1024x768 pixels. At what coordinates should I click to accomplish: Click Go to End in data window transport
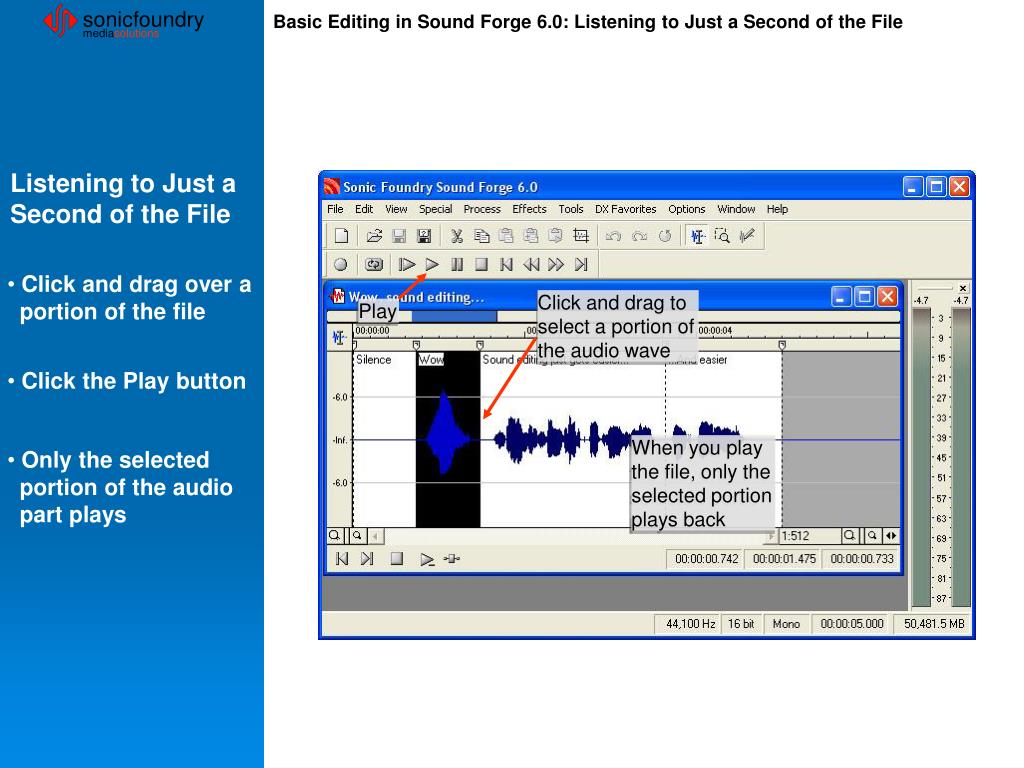[x=367, y=559]
